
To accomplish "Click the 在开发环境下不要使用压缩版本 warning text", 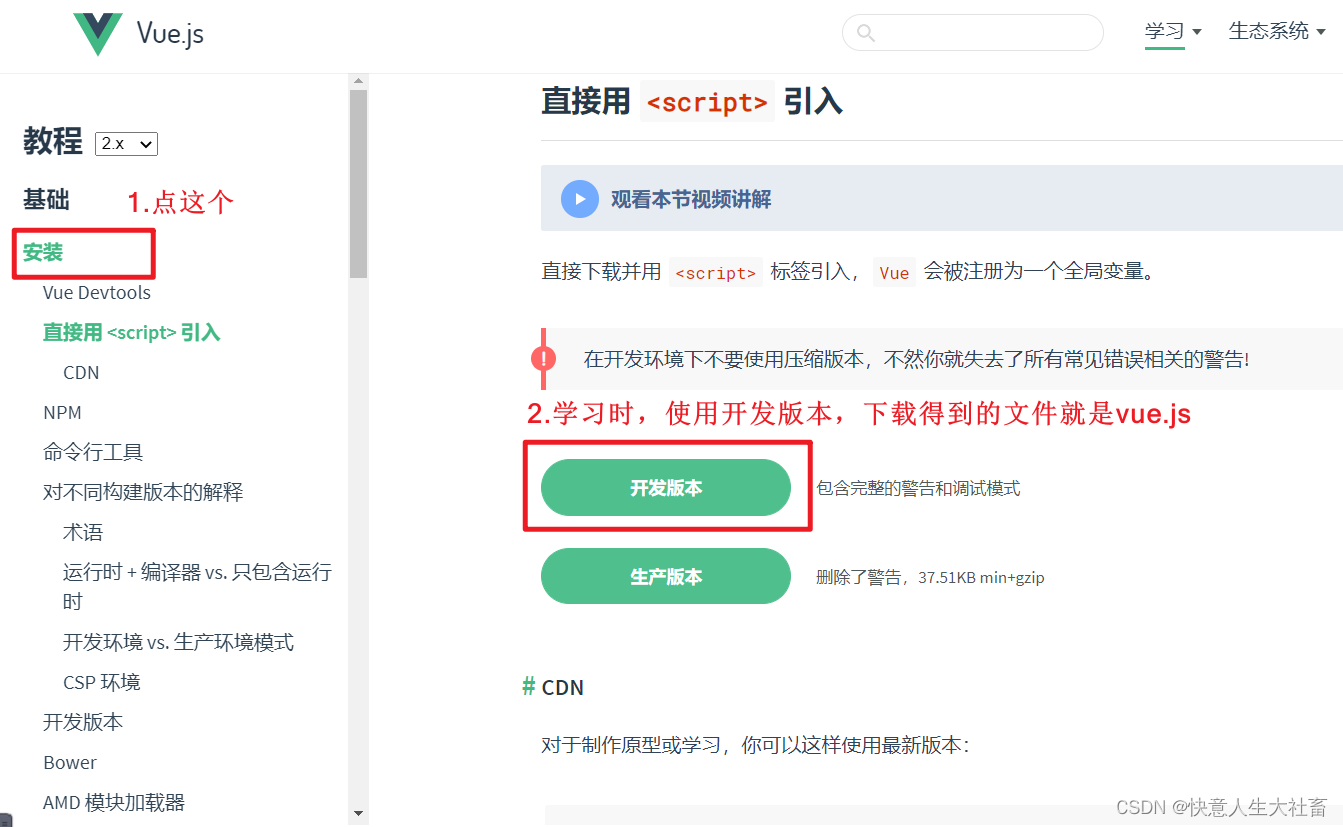I will coord(916,359).
